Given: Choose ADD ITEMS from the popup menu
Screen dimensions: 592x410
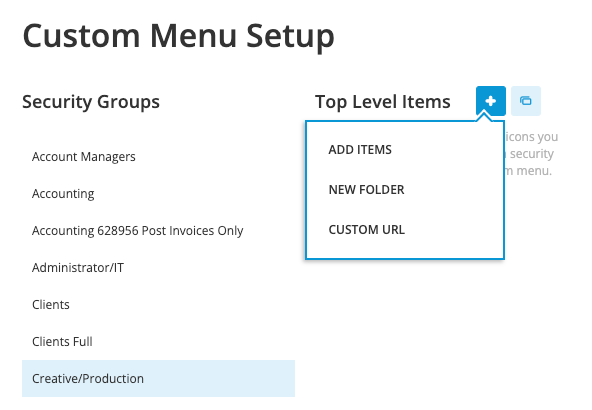Looking at the screenshot, I should pyautogui.click(x=360, y=150).
